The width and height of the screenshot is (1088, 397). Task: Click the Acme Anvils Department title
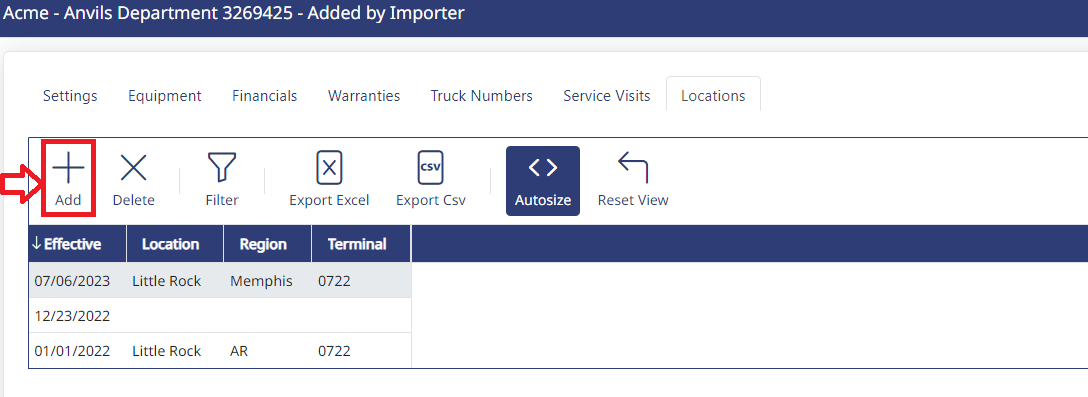pyautogui.click(x=234, y=12)
